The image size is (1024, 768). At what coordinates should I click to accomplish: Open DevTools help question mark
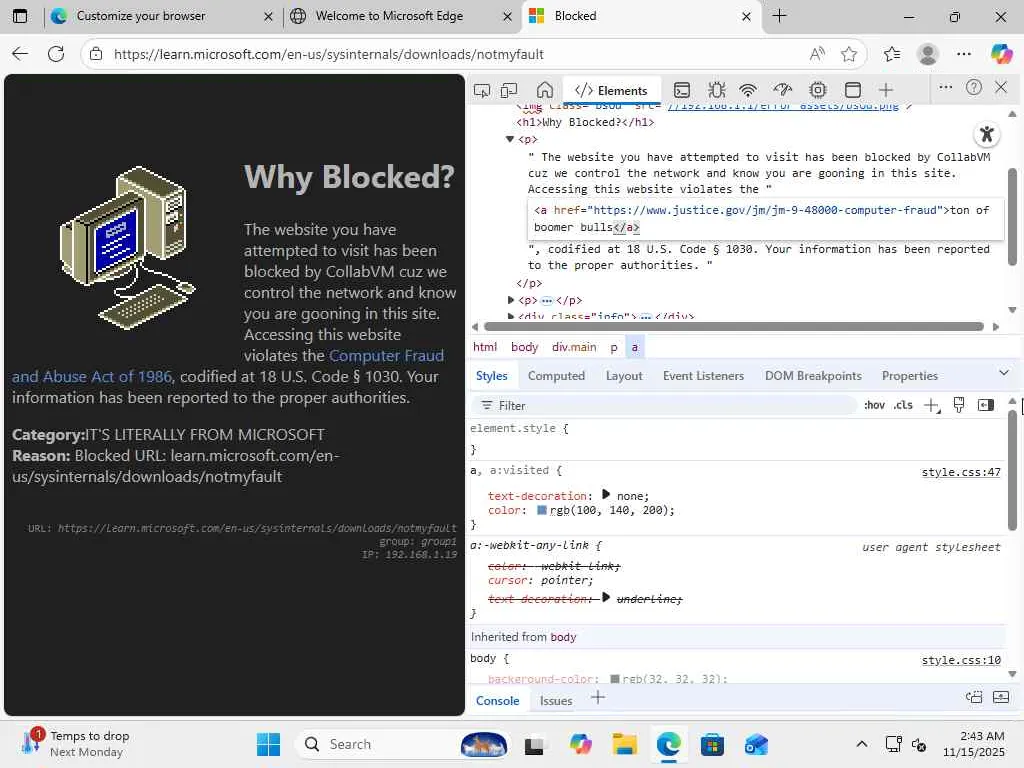pos(974,88)
